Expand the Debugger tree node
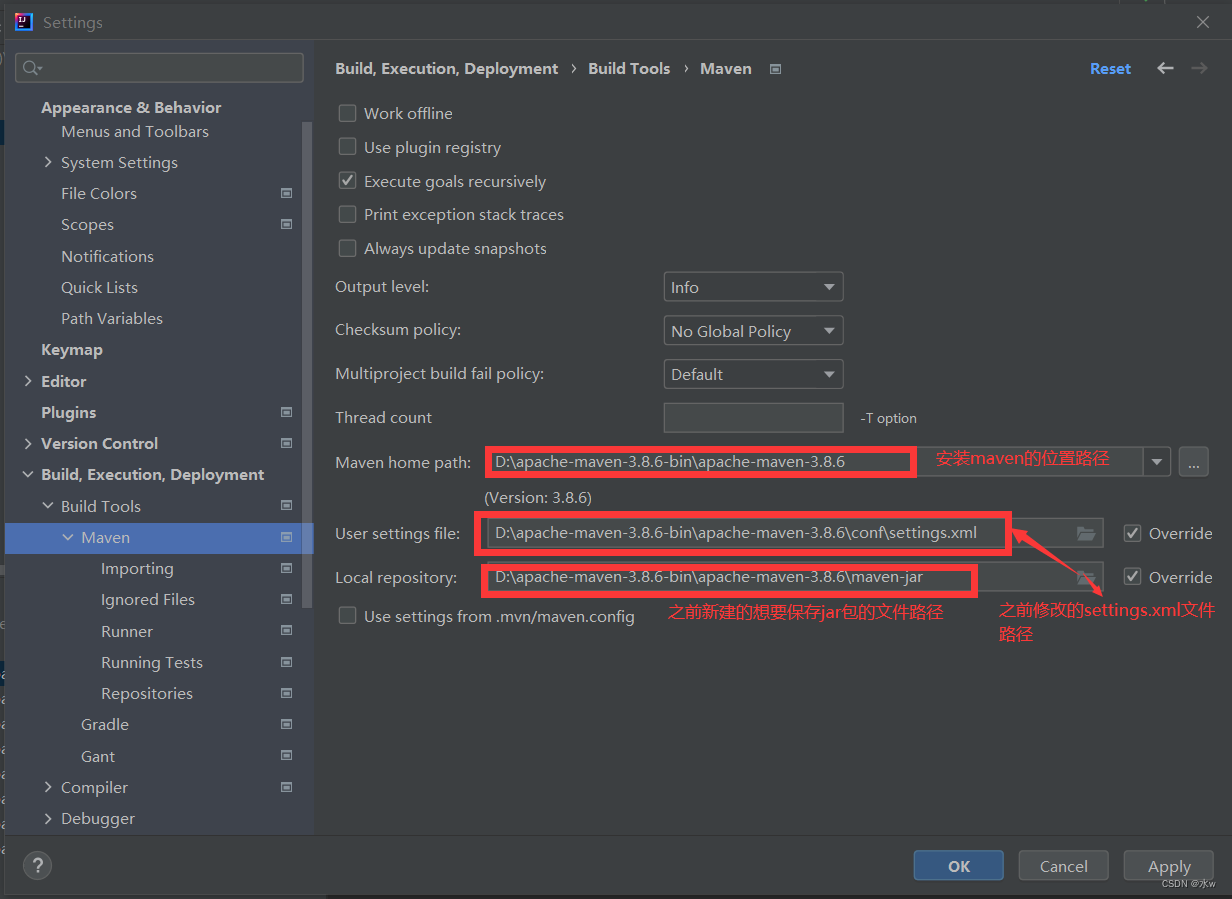The width and height of the screenshot is (1232, 899). pos(48,818)
